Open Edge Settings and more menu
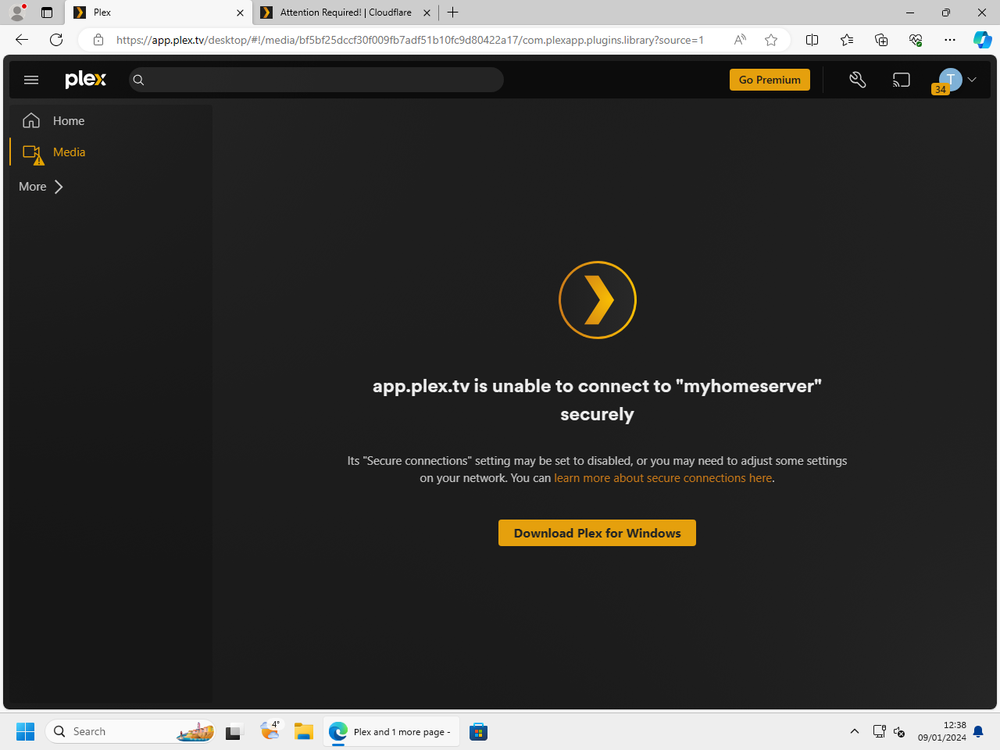The image size is (1000, 750). (950, 40)
